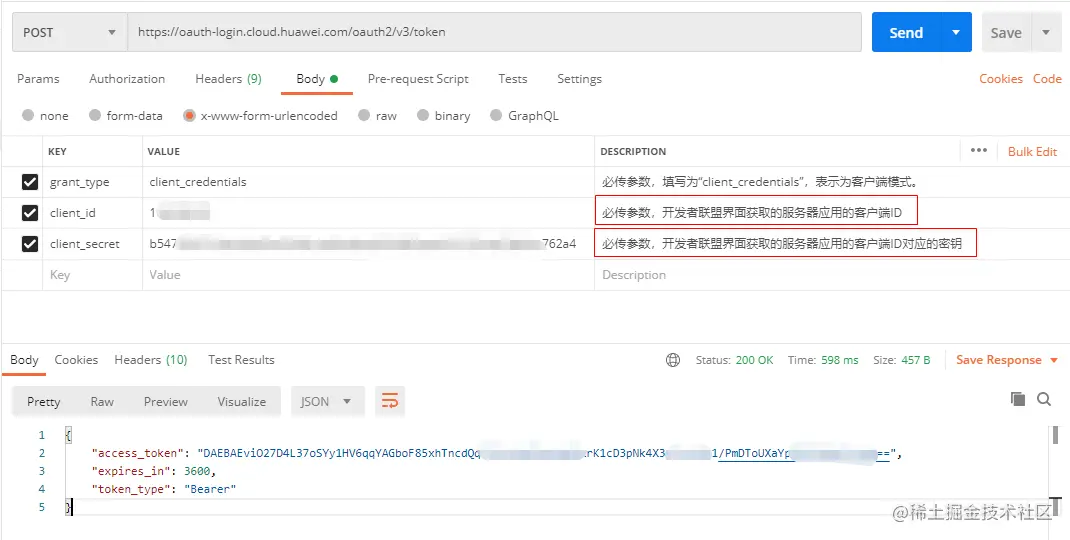Image resolution: width=1070 pixels, height=540 pixels.
Task: Expand the Send button dropdown arrow
Action: (x=956, y=33)
